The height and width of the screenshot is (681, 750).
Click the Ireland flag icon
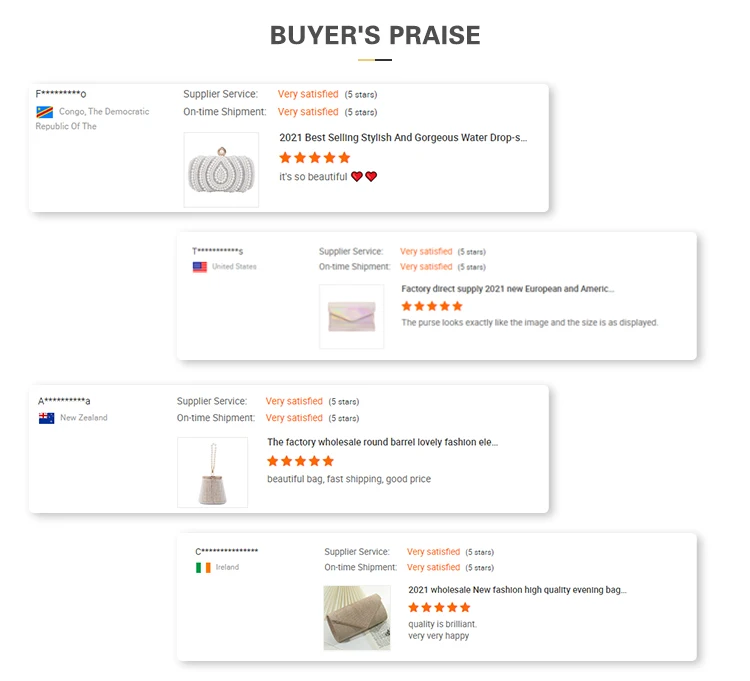[x=203, y=567]
